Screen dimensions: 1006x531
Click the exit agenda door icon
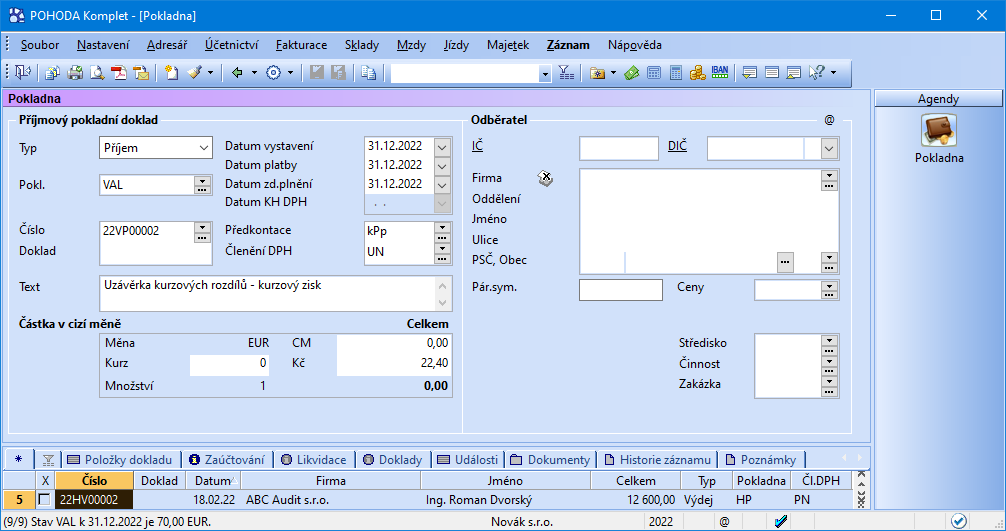click(x=22, y=73)
